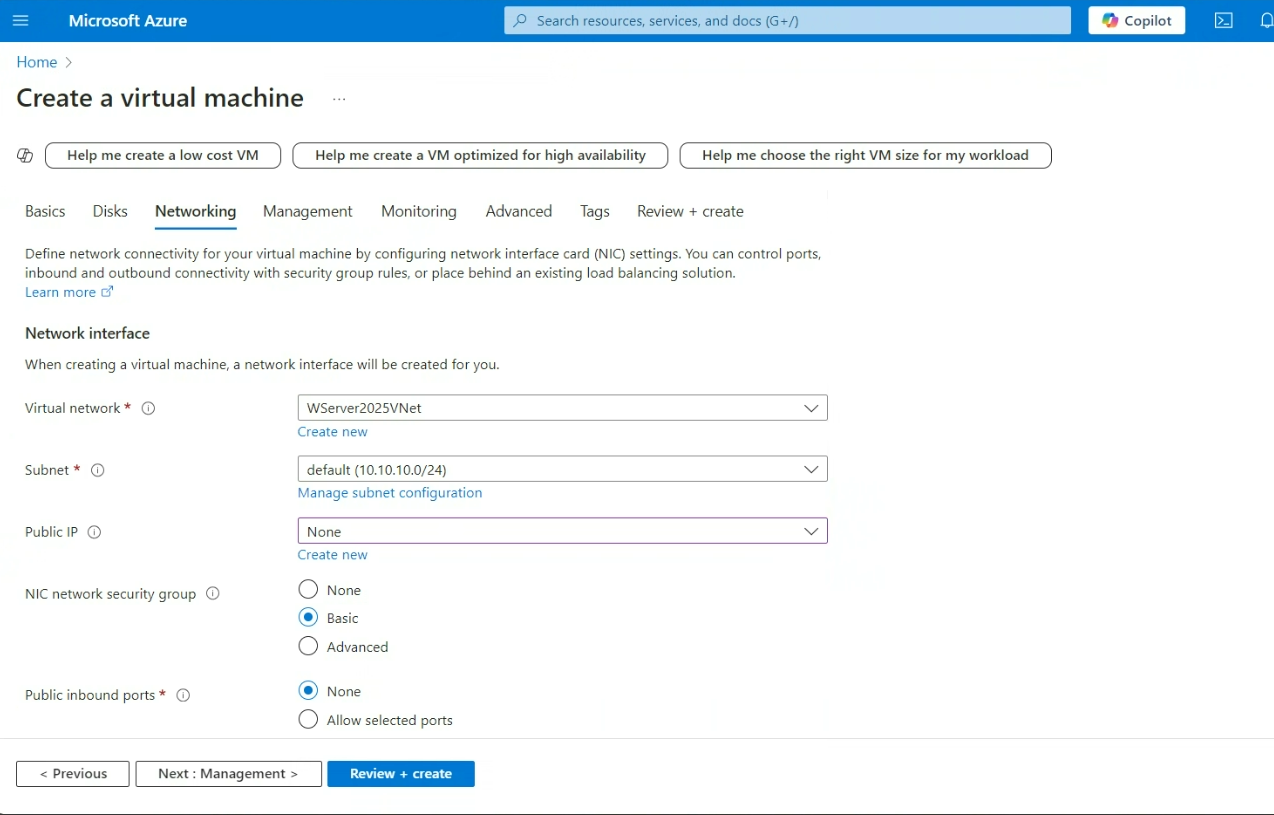Click the Public inbound ports info icon
Screen dimensions: 1274x815
pyautogui.click(x=183, y=695)
